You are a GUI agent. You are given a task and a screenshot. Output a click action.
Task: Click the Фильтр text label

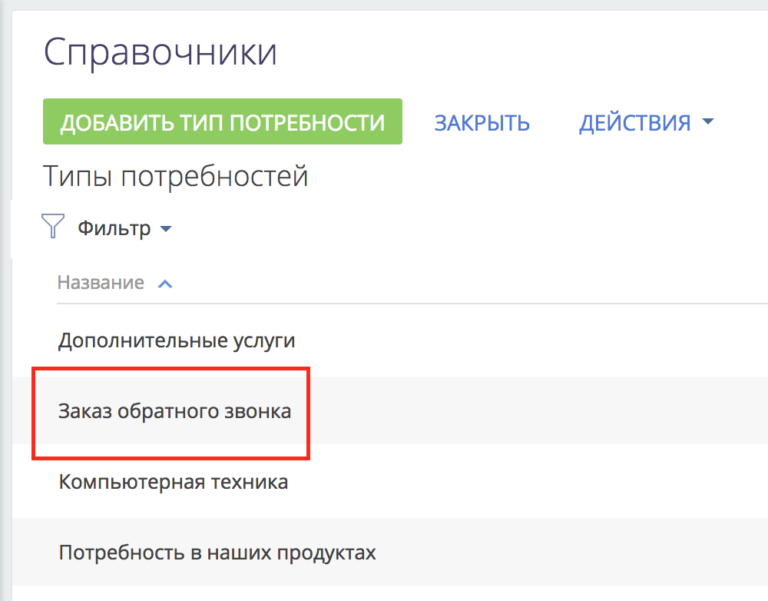114,228
